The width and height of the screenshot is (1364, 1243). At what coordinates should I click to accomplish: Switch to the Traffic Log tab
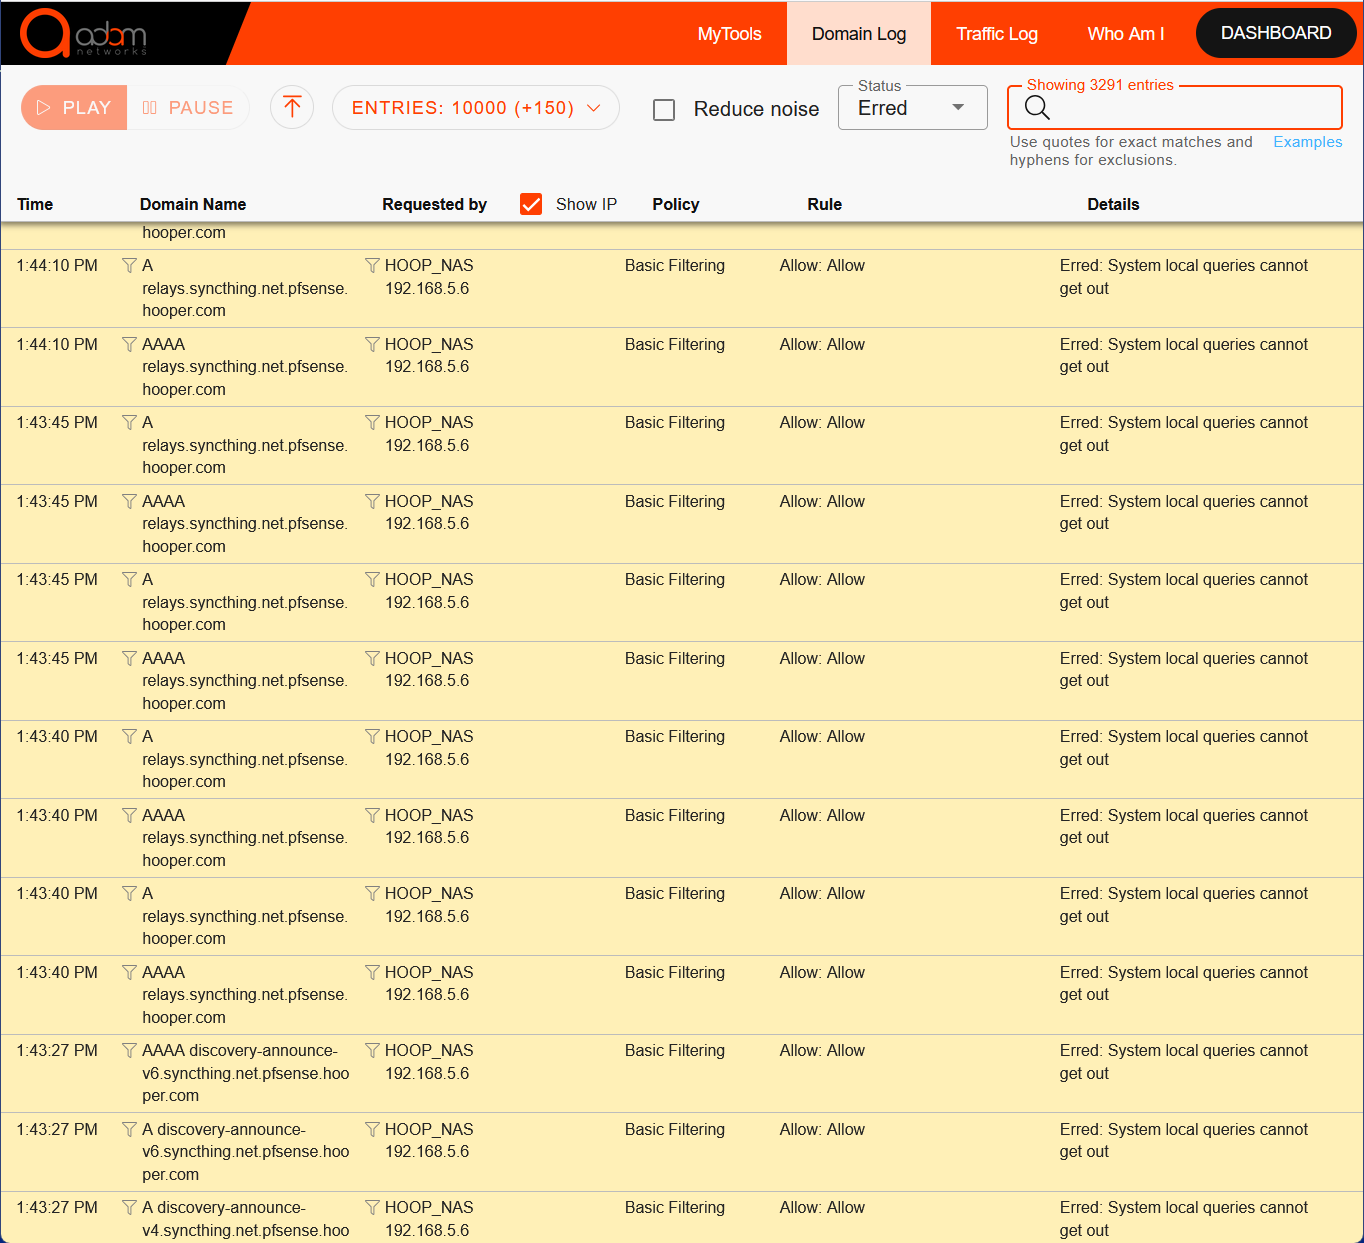coord(996,34)
